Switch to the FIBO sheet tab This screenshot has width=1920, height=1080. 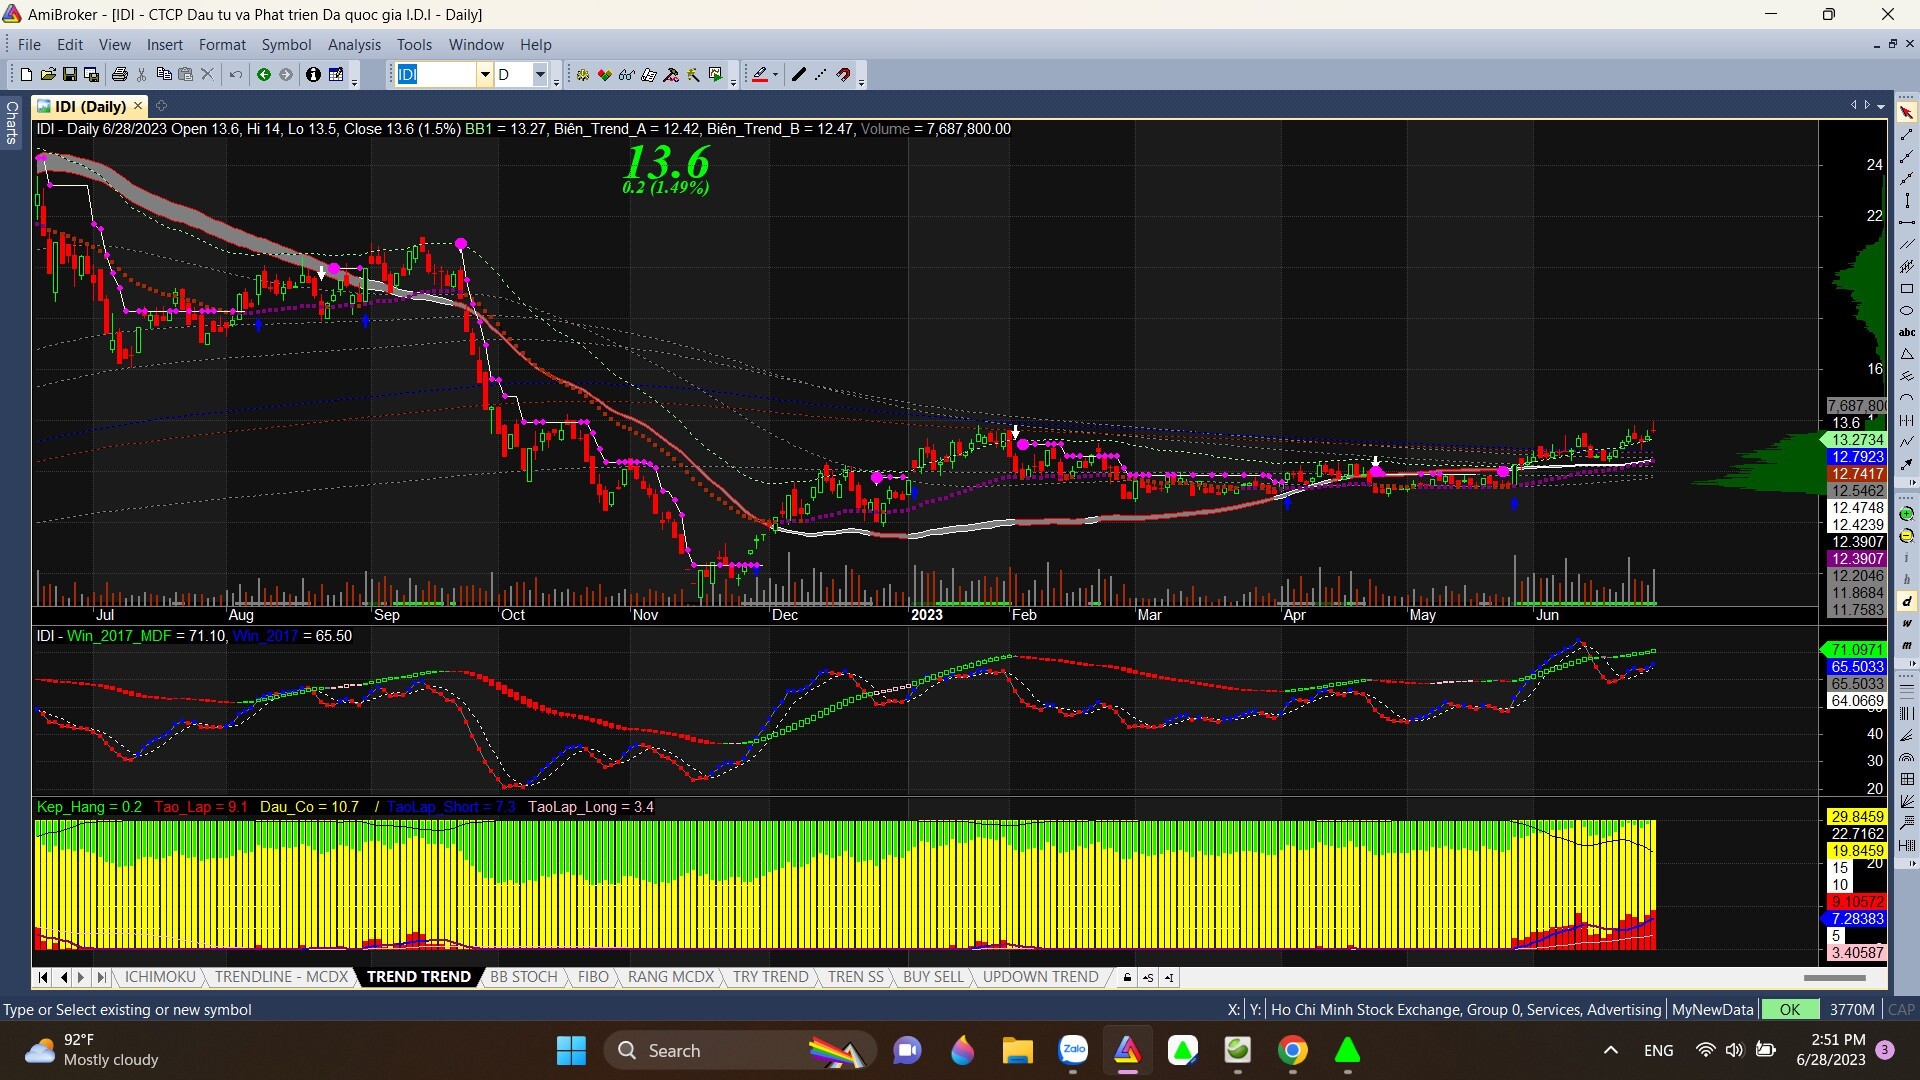(593, 977)
